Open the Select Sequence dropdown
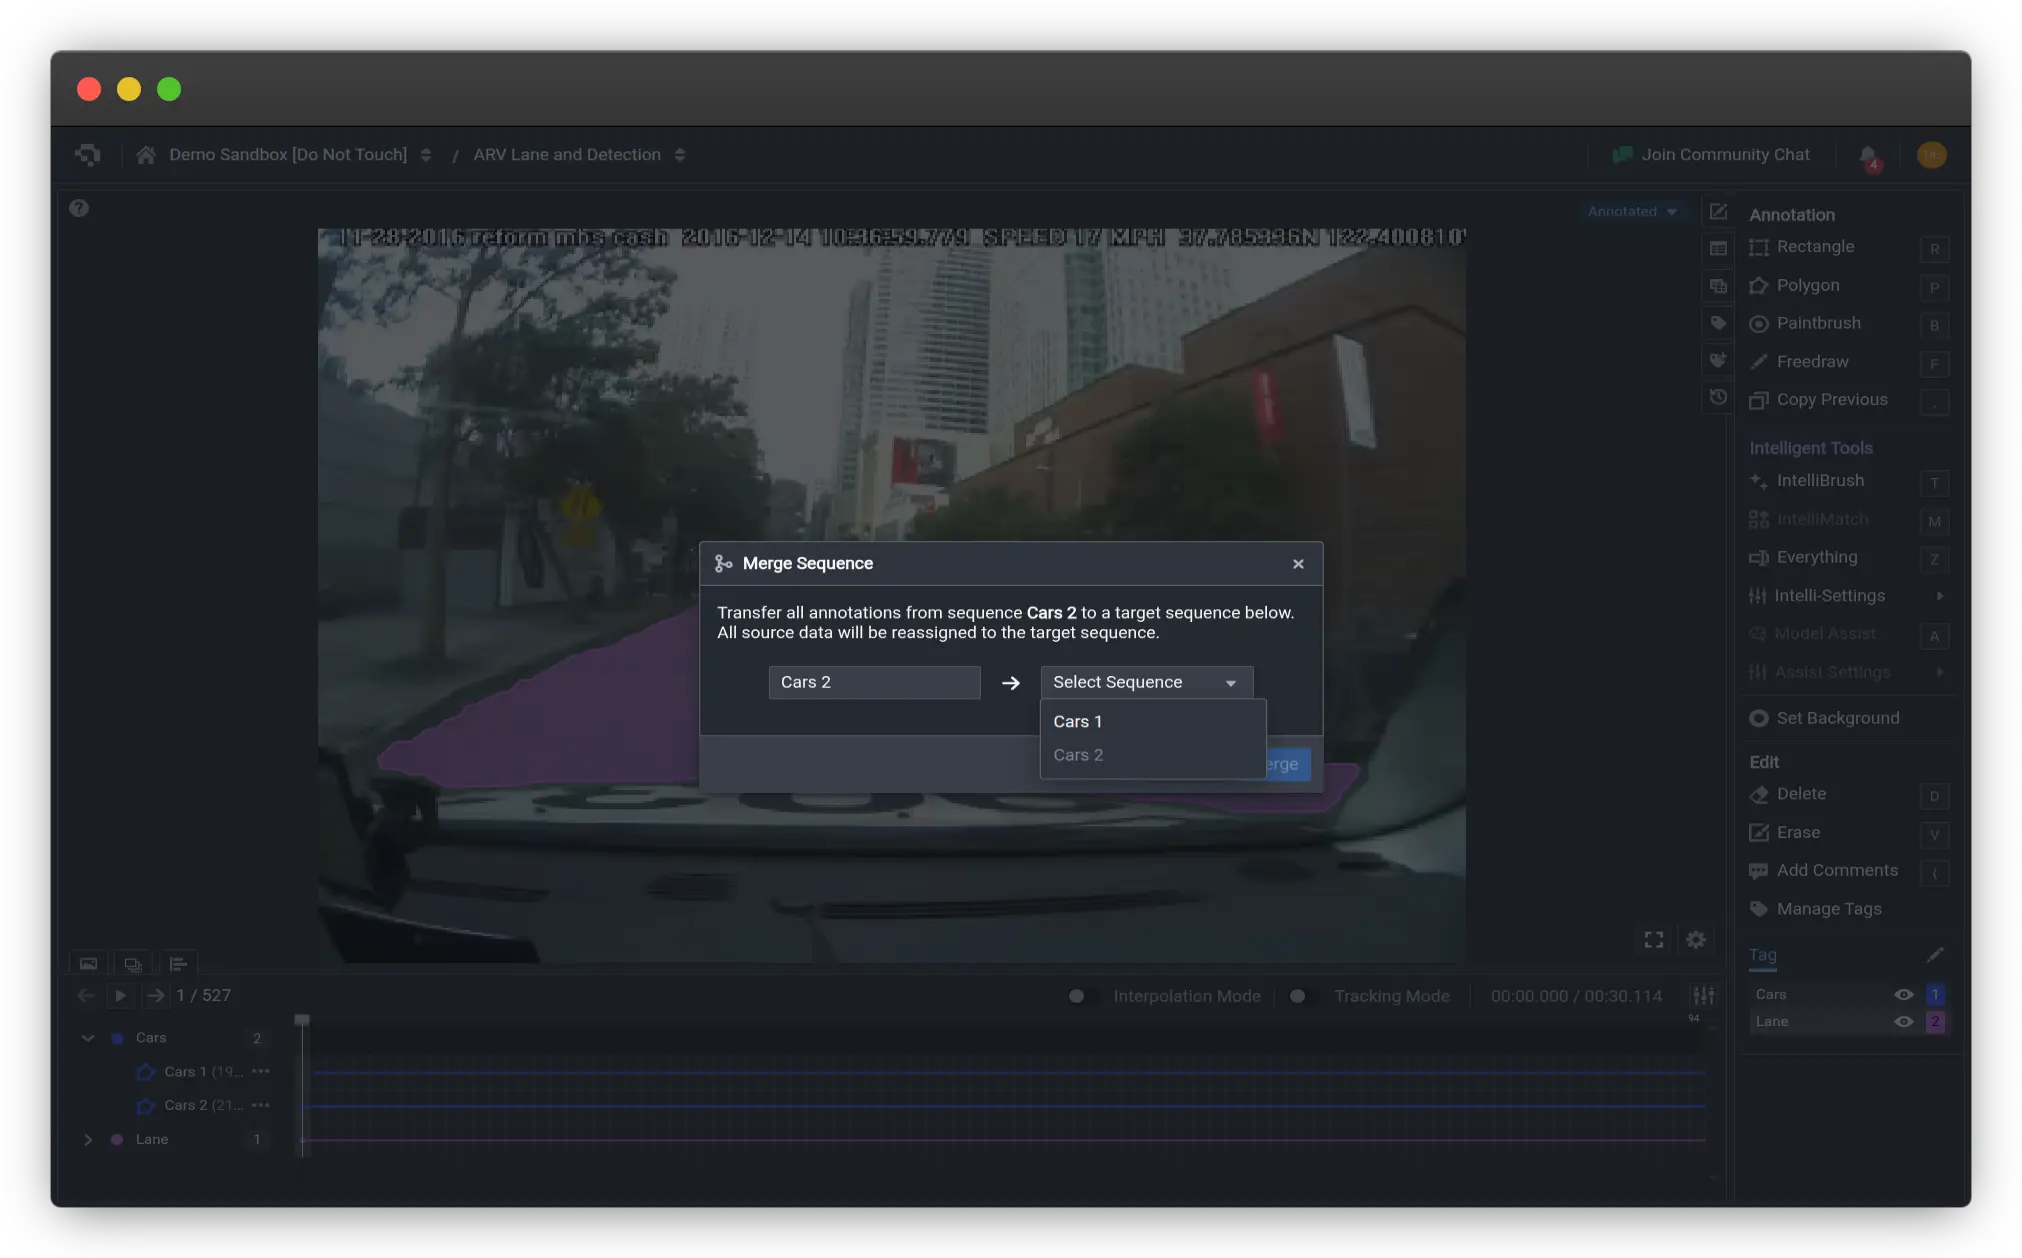Screen dimensions: 2022x1258 [1146, 682]
